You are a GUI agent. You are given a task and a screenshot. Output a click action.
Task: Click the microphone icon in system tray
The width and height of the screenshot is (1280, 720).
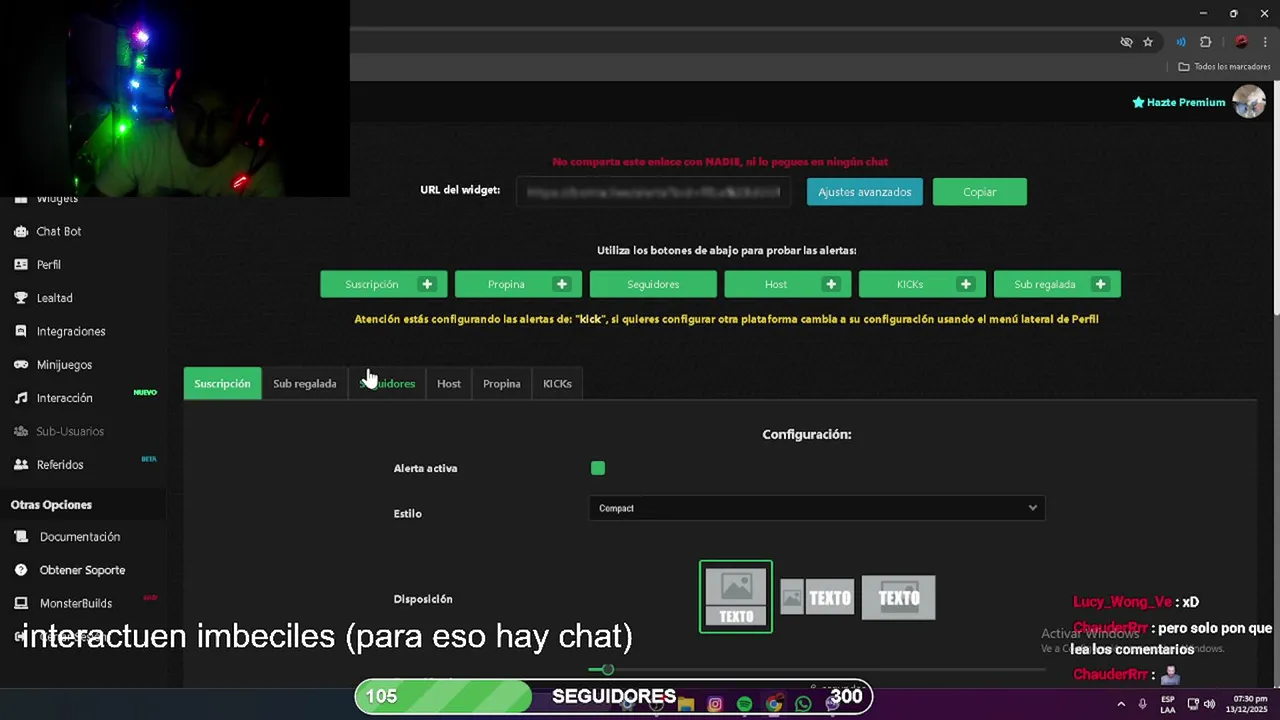pos(1142,704)
